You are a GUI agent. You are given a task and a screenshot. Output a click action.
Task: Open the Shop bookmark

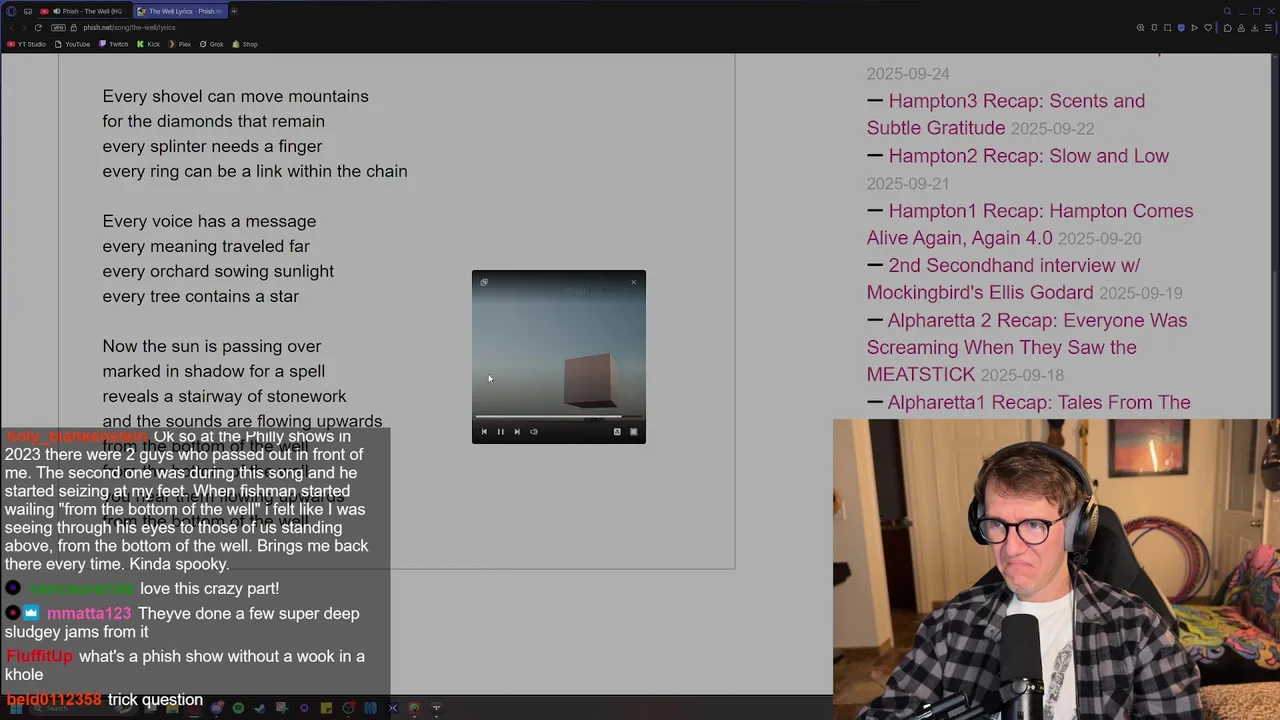tap(245, 44)
